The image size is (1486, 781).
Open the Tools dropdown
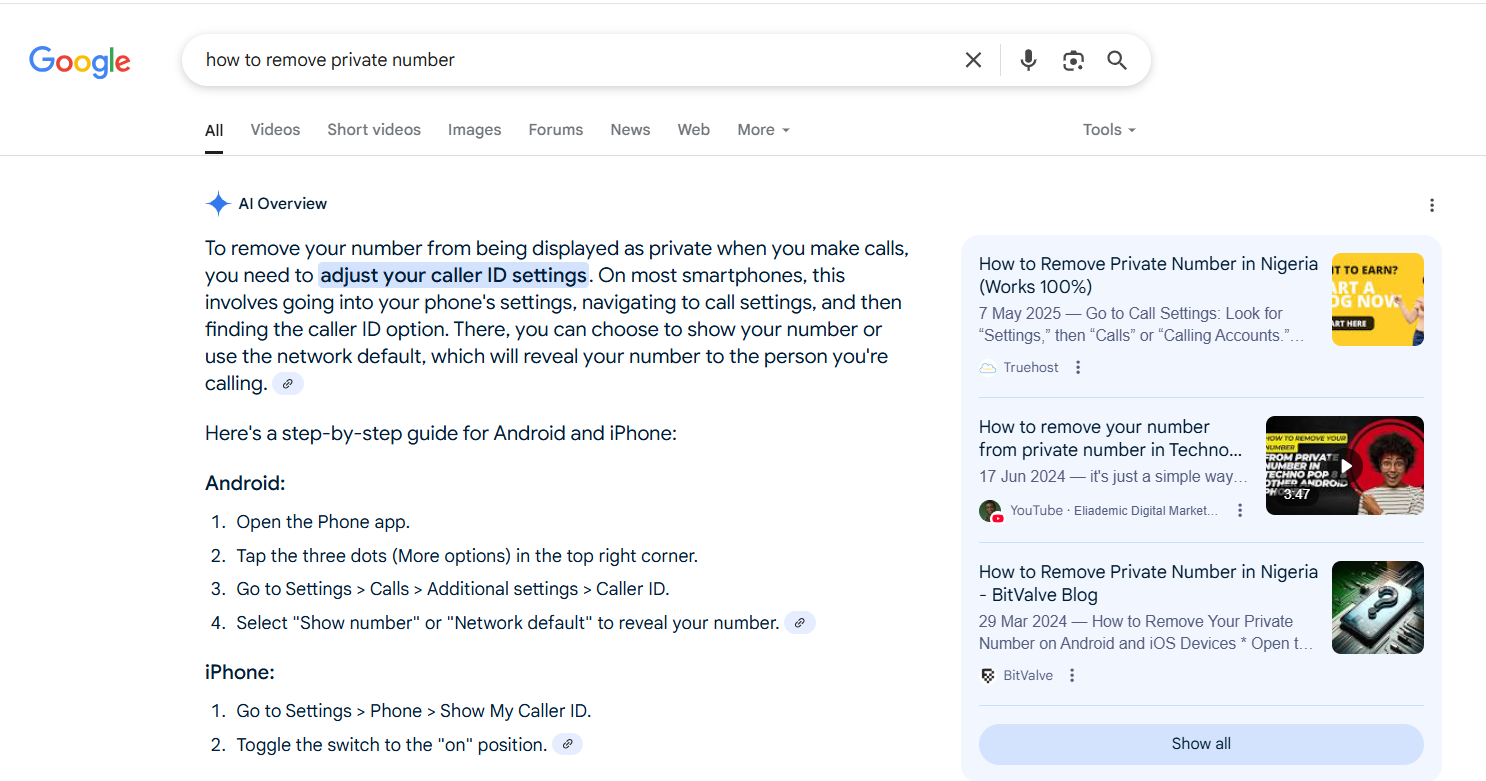(x=1108, y=129)
